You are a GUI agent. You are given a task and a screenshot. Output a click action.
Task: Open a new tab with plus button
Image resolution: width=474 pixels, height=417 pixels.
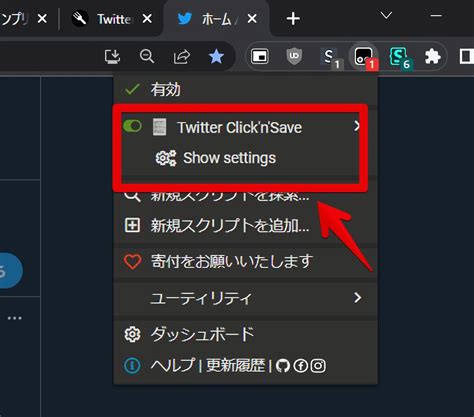pyautogui.click(x=293, y=19)
